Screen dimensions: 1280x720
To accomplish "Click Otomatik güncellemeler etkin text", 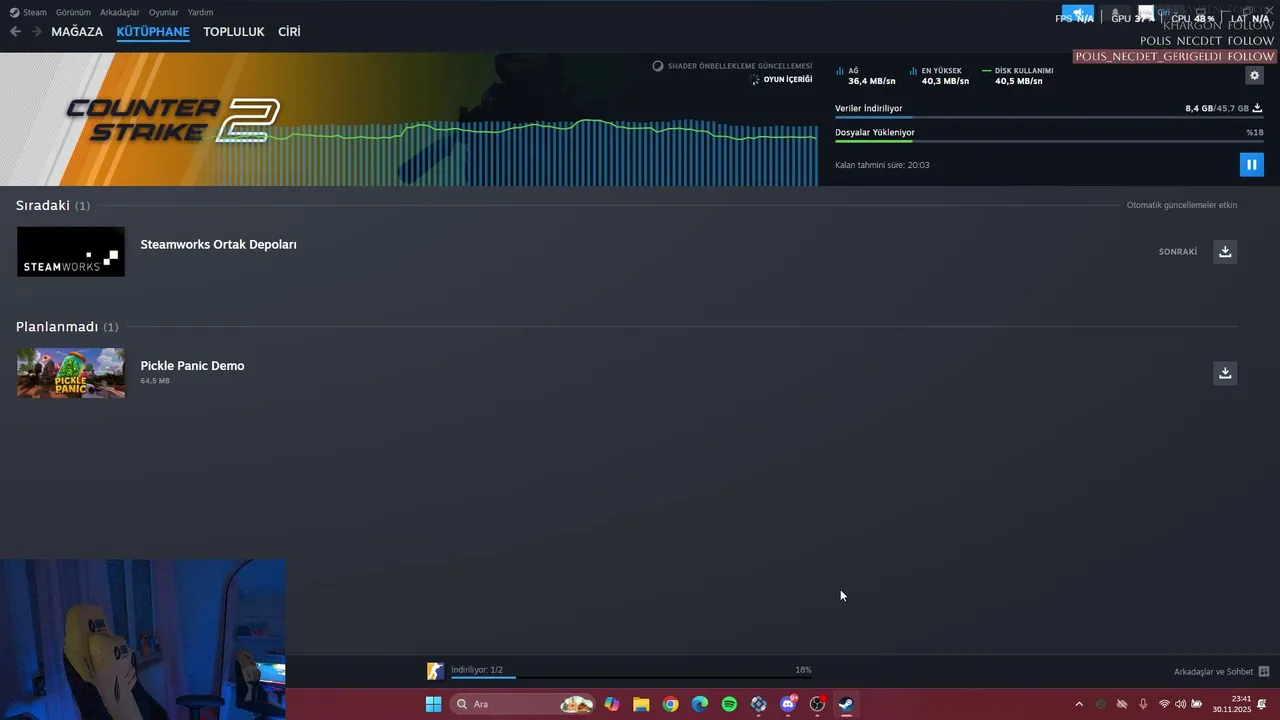I will click(1182, 205).
